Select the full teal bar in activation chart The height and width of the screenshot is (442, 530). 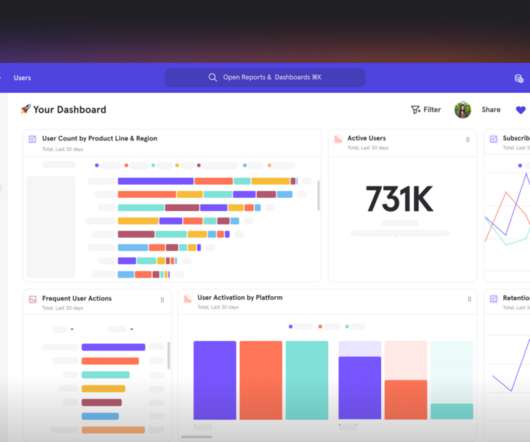pos(307,380)
